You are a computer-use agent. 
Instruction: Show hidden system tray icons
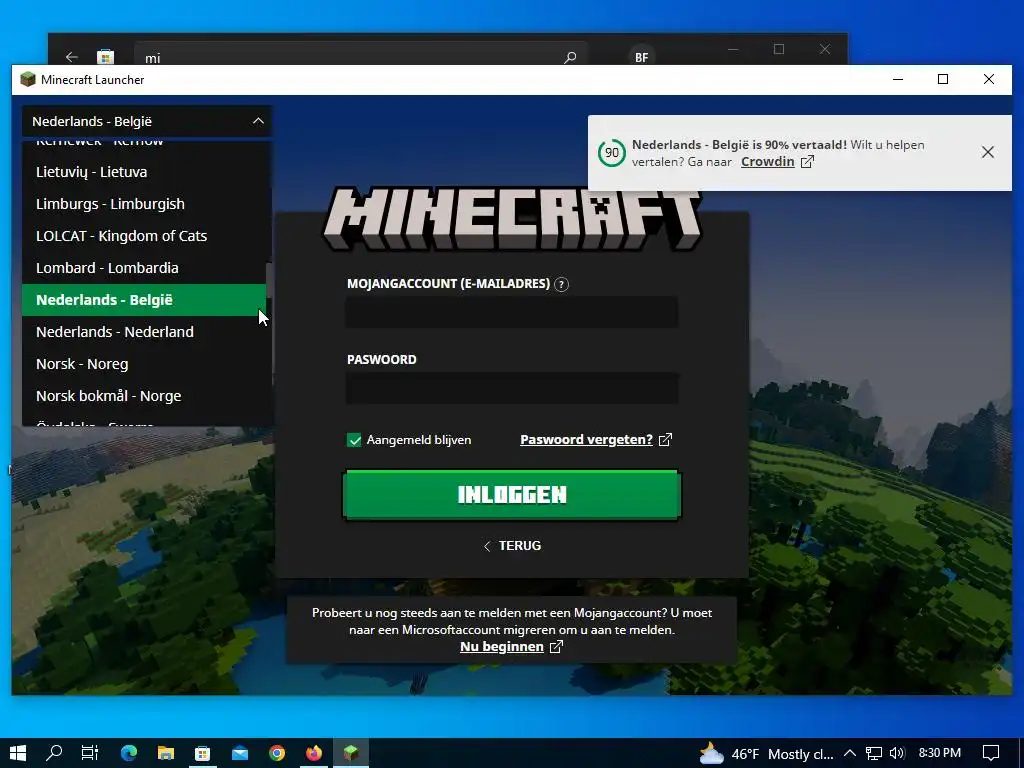pyautogui.click(x=850, y=753)
